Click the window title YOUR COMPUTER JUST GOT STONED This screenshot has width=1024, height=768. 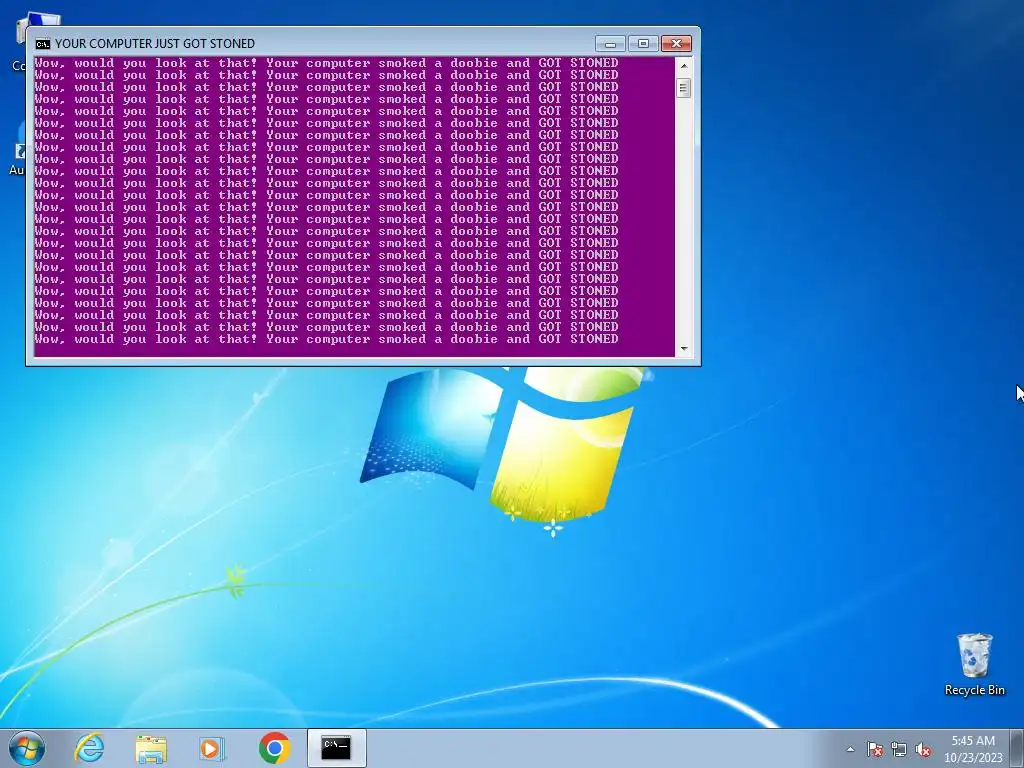[155, 44]
